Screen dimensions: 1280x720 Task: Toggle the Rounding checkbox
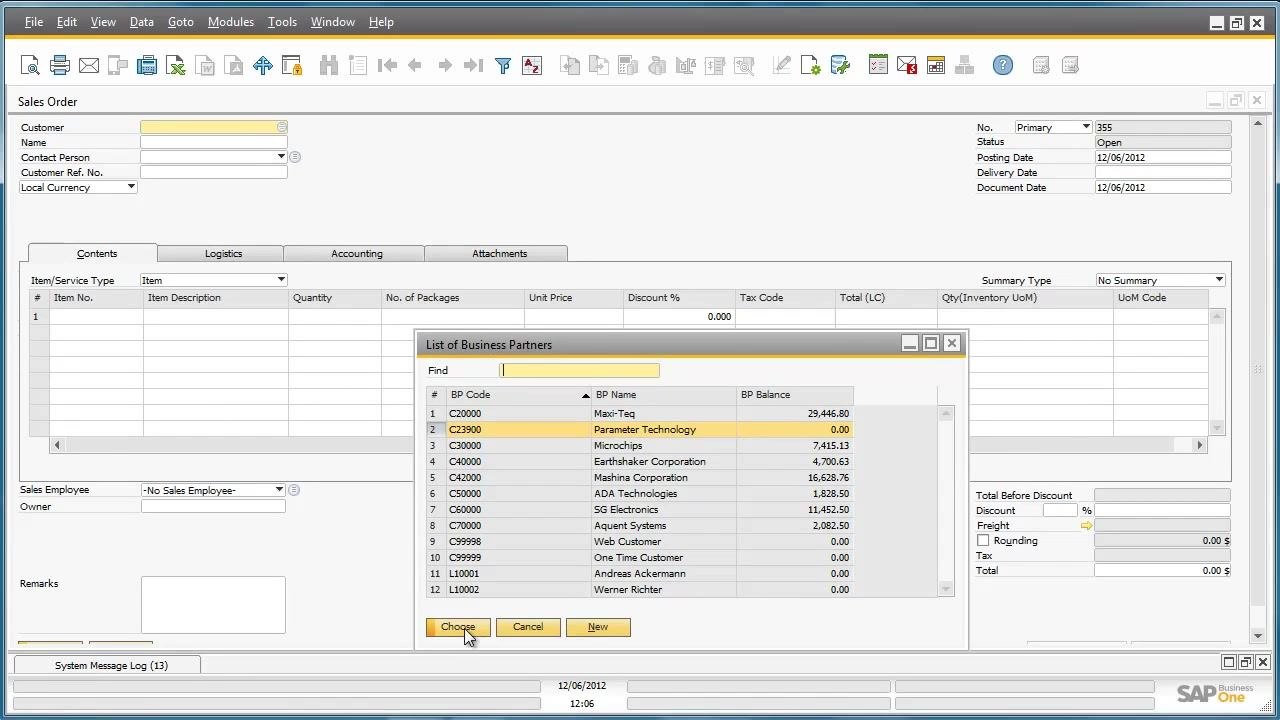click(x=983, y=541)
